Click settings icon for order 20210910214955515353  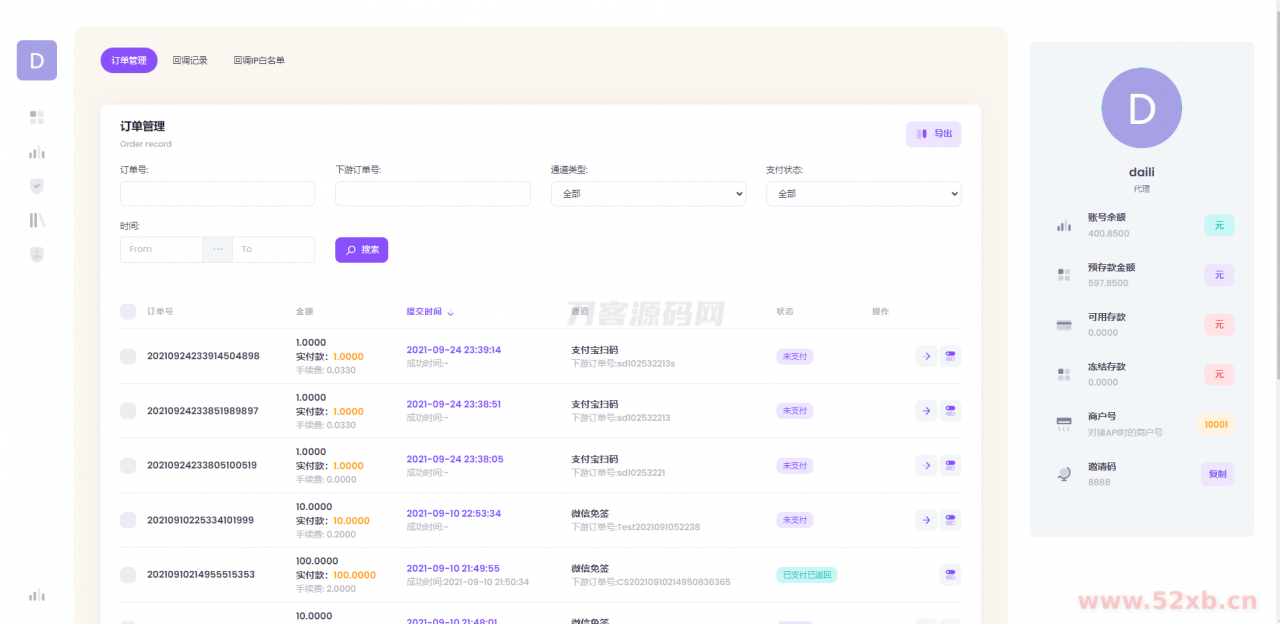coord(950,574)
